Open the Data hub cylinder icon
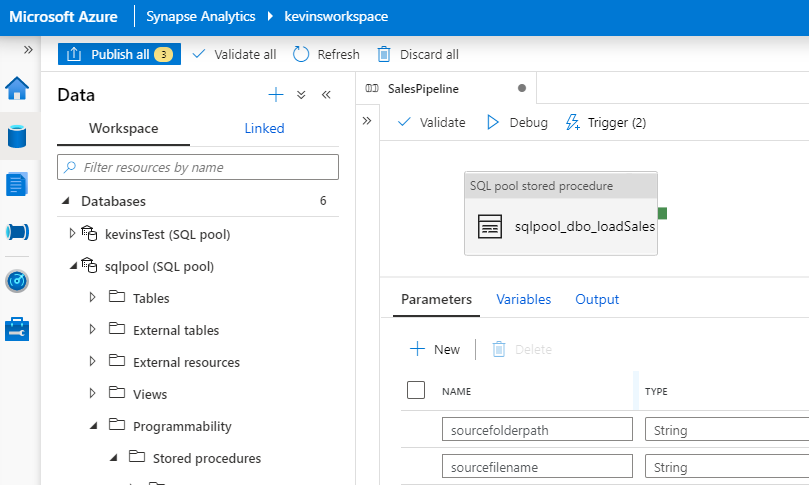The image size is (809, 485). [17, 136]
